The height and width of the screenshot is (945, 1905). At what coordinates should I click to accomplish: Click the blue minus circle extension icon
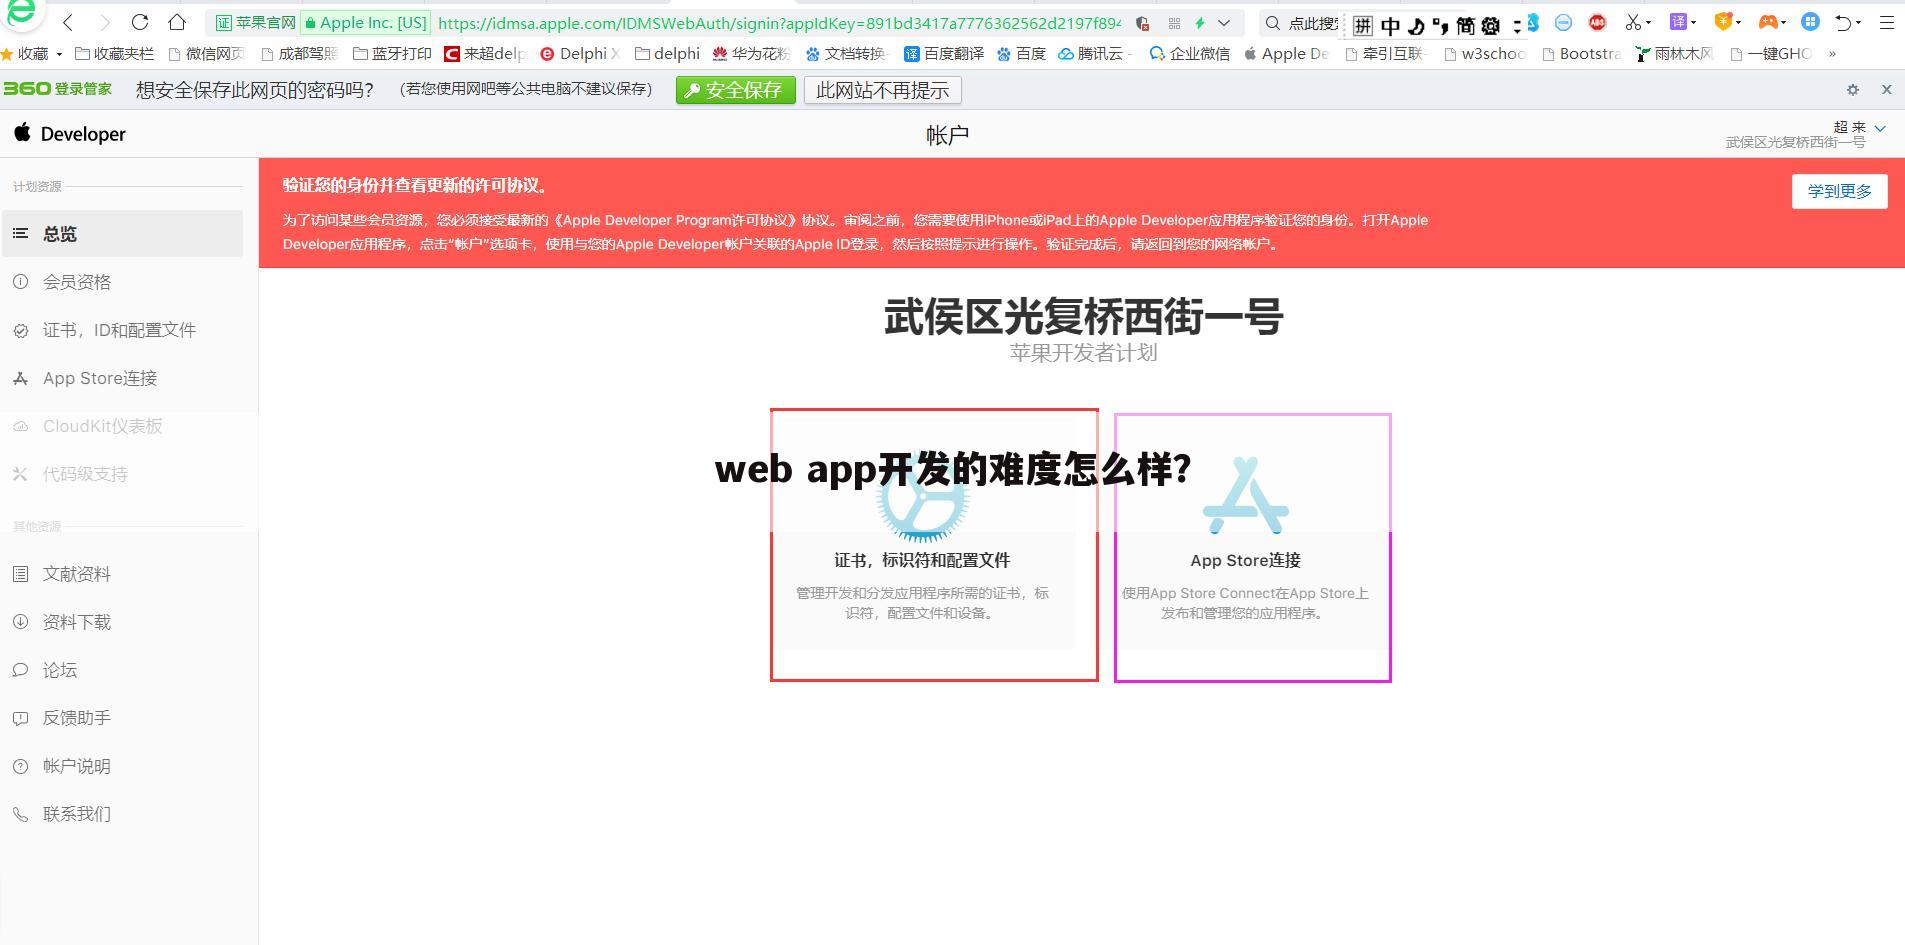[1563, 22]
